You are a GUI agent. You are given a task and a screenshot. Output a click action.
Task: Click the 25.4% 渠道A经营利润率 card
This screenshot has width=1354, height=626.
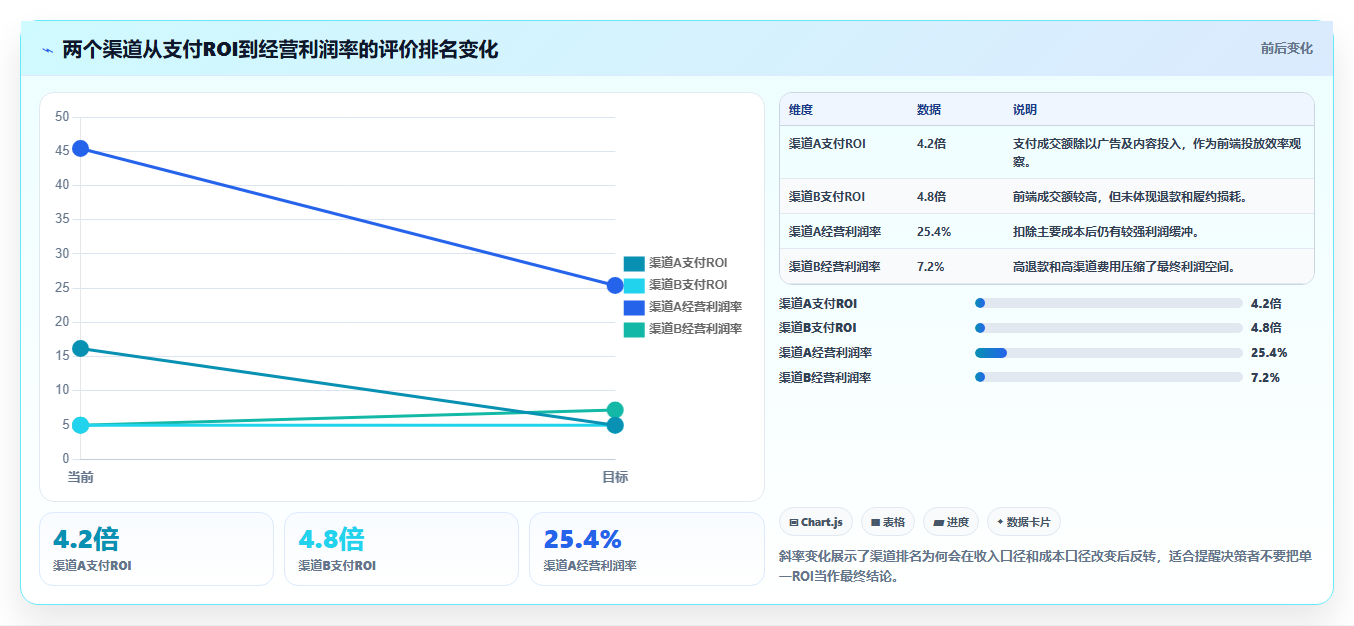[646, 549]
